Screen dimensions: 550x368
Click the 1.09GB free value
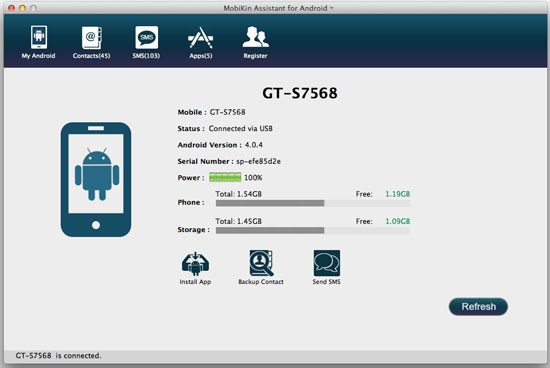pos(398,221)
